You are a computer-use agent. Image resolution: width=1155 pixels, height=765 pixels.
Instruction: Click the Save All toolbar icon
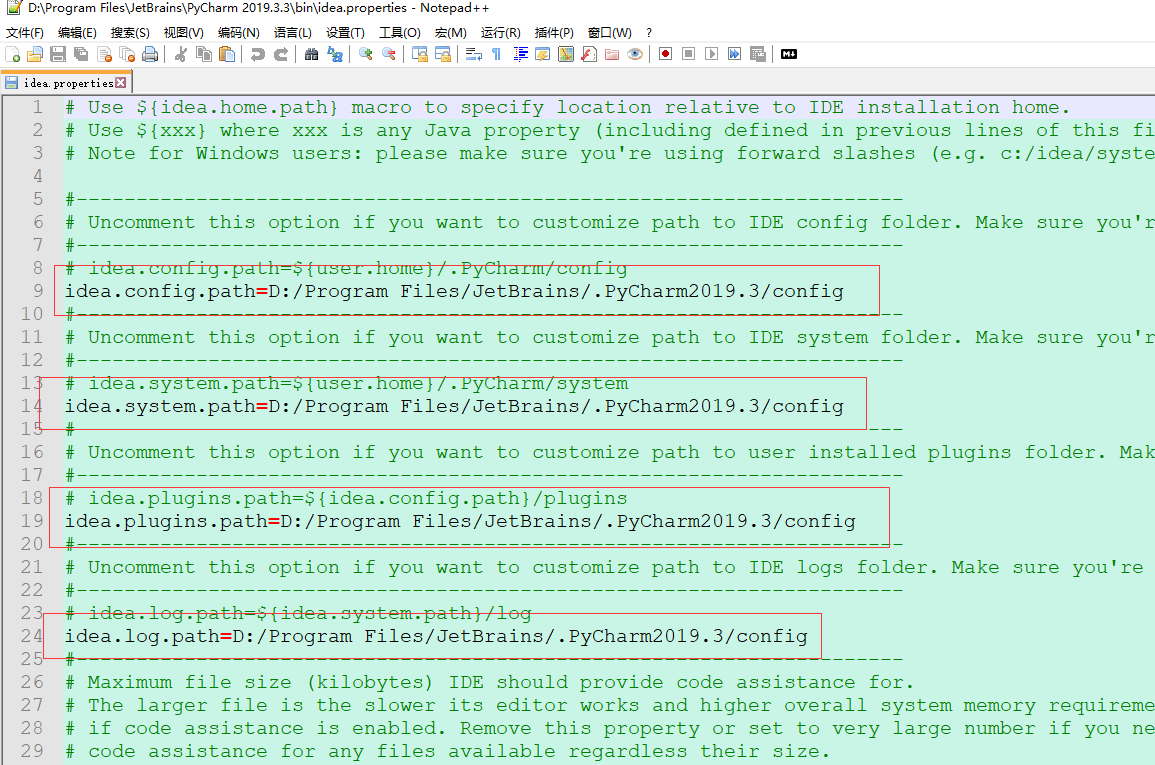click(82, 54)
